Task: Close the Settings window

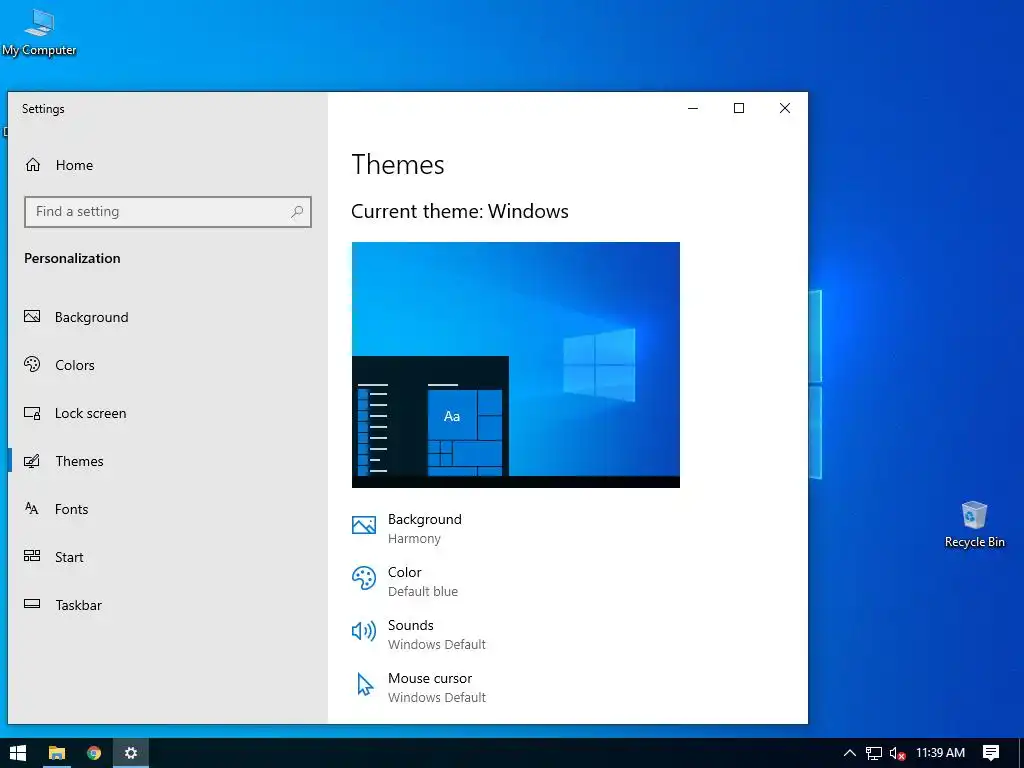Action: 785,108
